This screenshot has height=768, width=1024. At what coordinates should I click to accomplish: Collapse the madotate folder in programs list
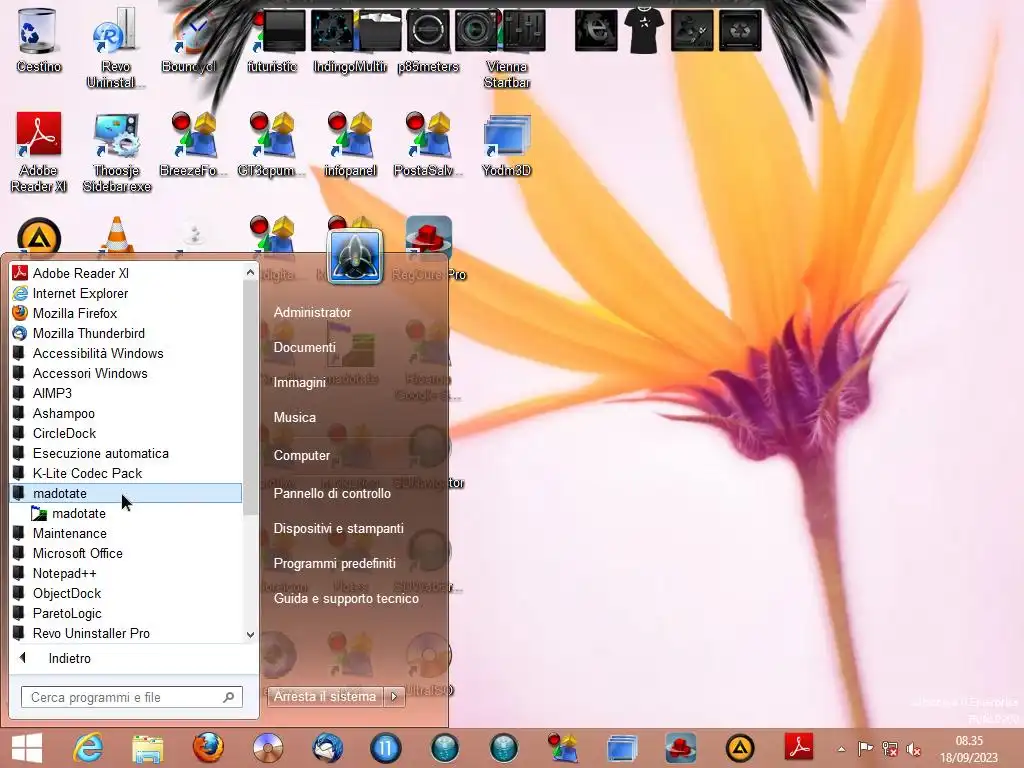(x=125, y=493)
